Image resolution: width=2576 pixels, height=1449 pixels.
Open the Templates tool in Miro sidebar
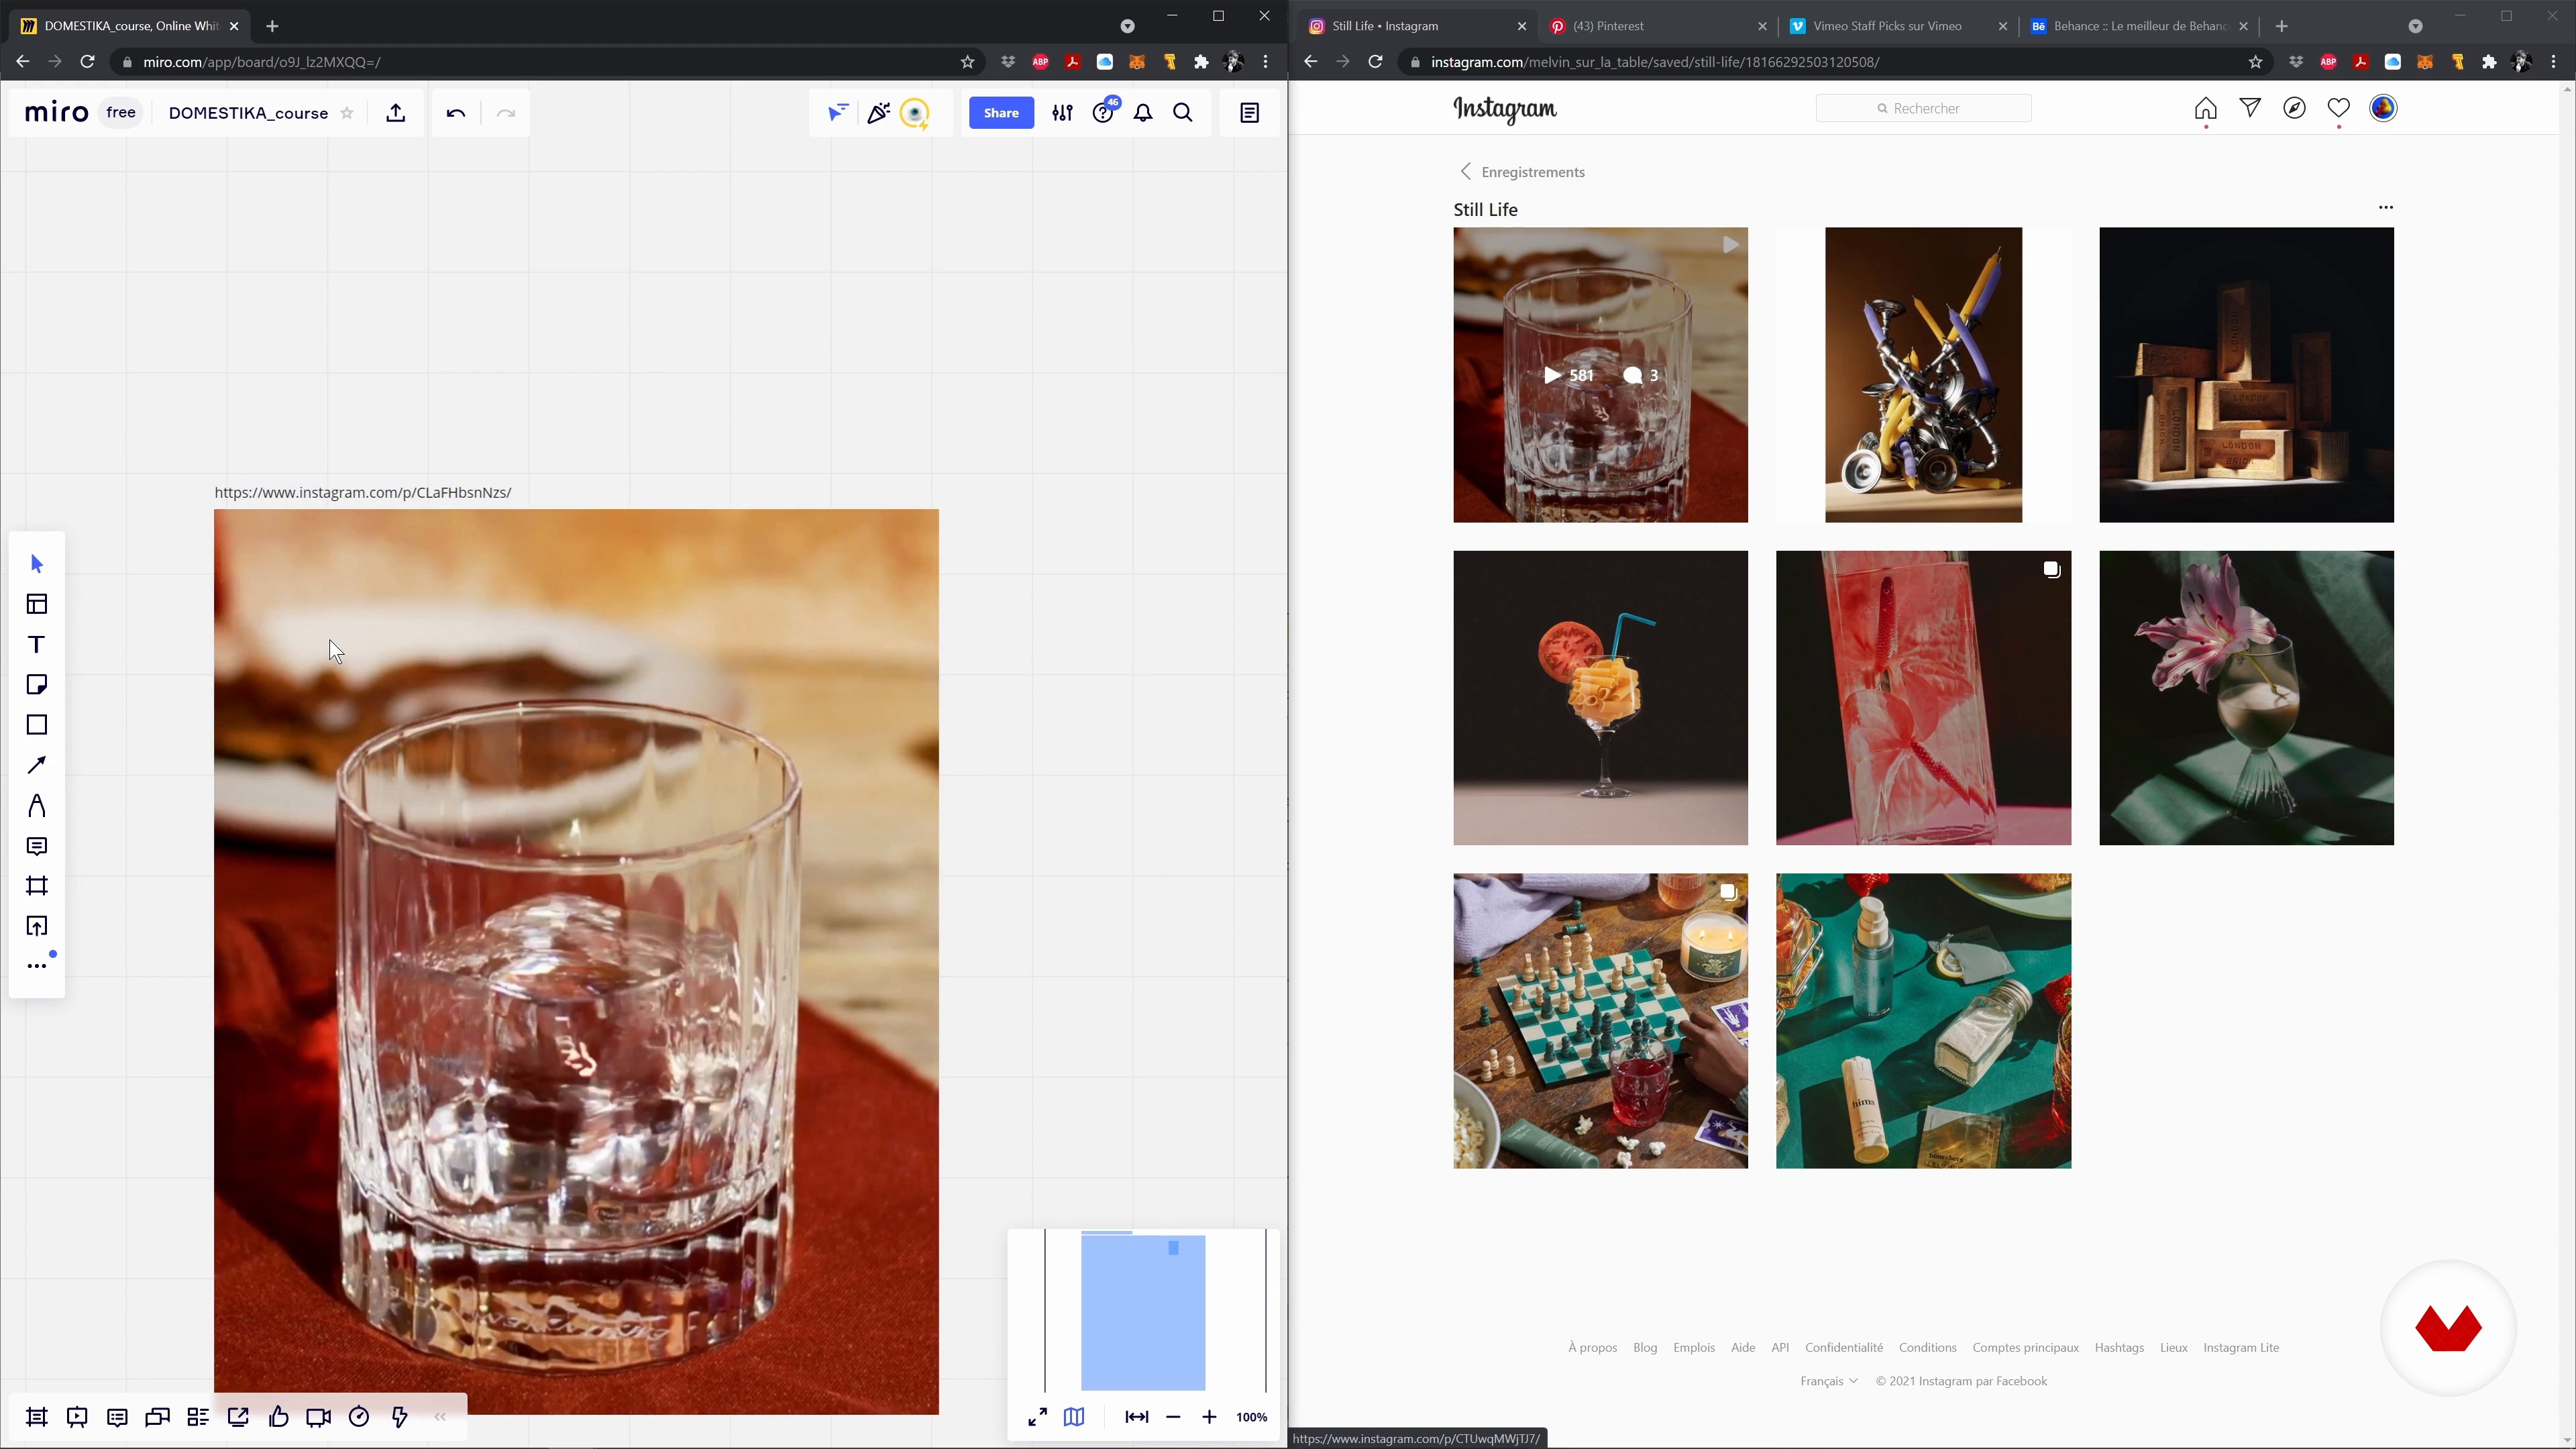tap(37, 604)
